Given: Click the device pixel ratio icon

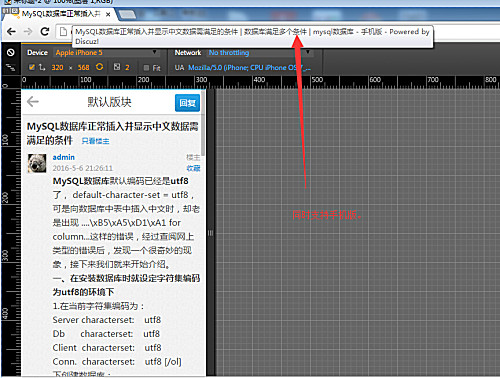Looking at the screenshot, I should click(x=117, y=67).
